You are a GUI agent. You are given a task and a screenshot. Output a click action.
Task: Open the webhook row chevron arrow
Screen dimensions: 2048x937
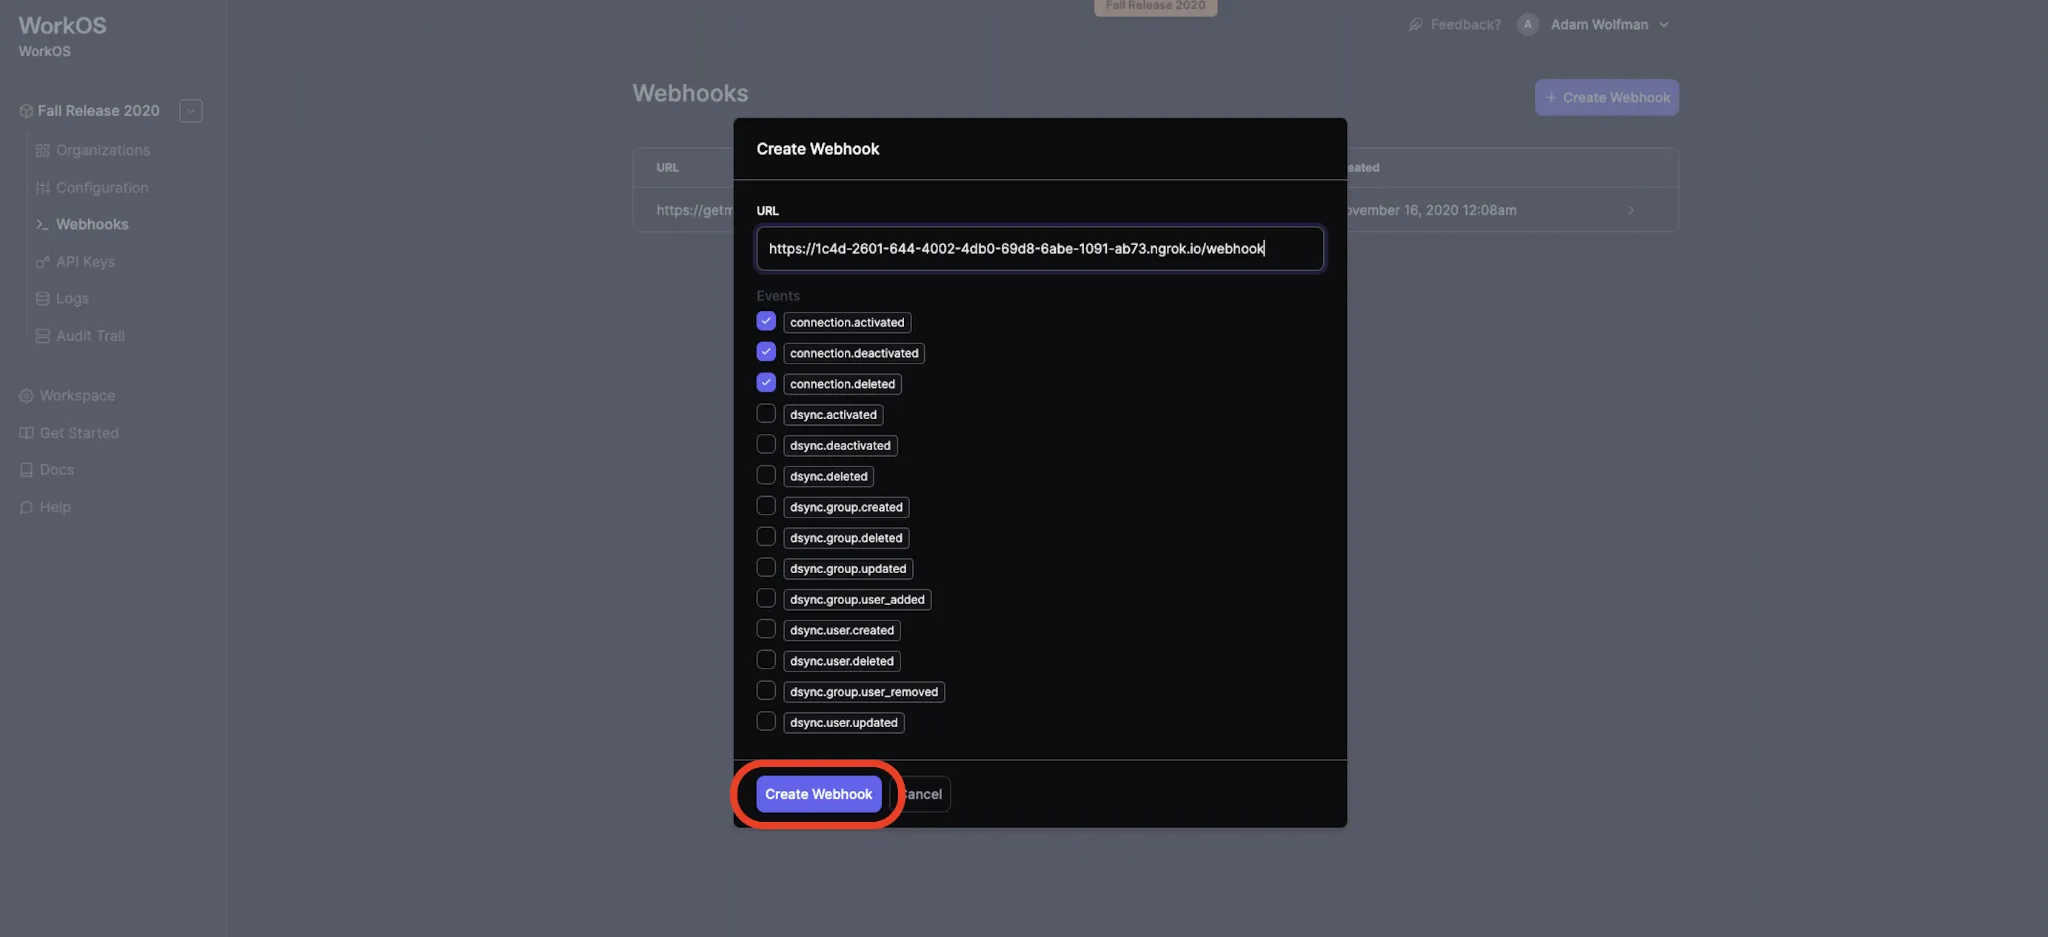point(1631,210)
